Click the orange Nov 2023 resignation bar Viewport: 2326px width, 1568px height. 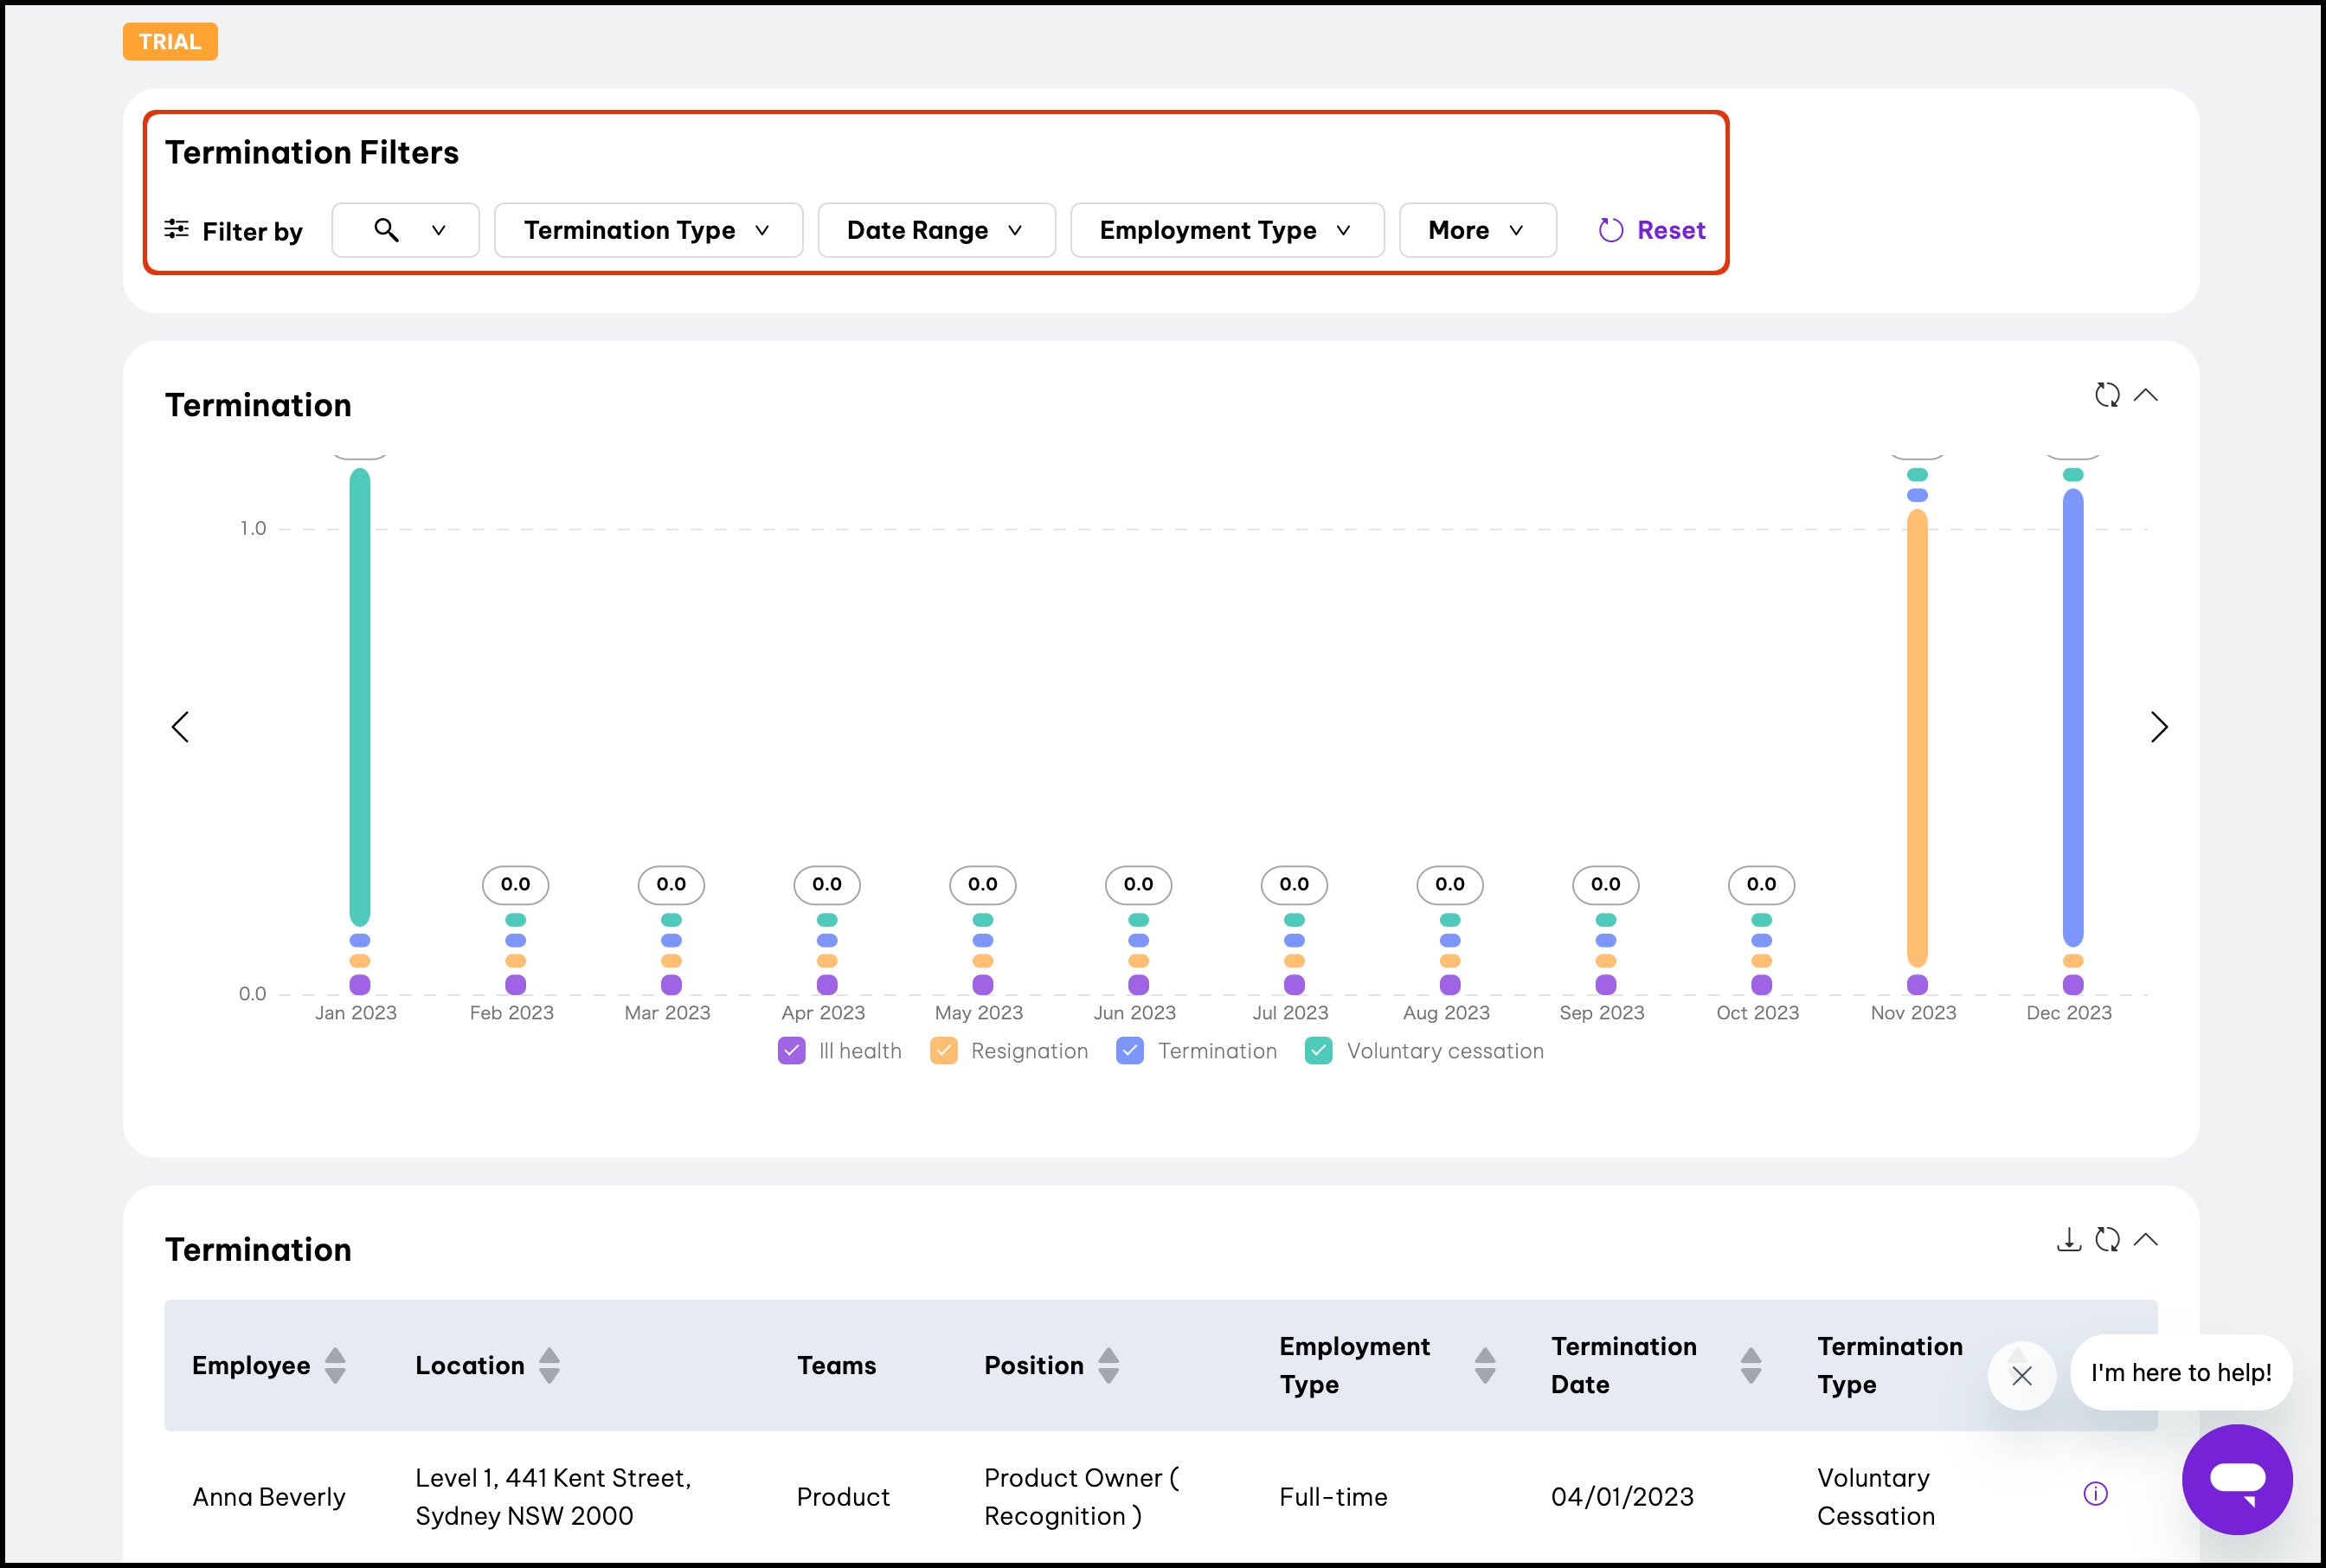(1917, 737)
